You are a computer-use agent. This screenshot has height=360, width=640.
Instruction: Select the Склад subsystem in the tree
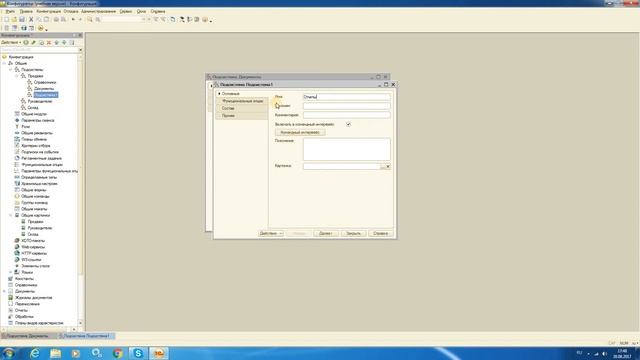click(x=33, y=108)
